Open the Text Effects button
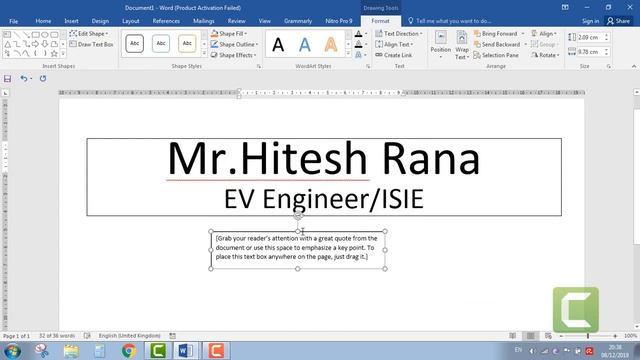 (x=360, y=55)
